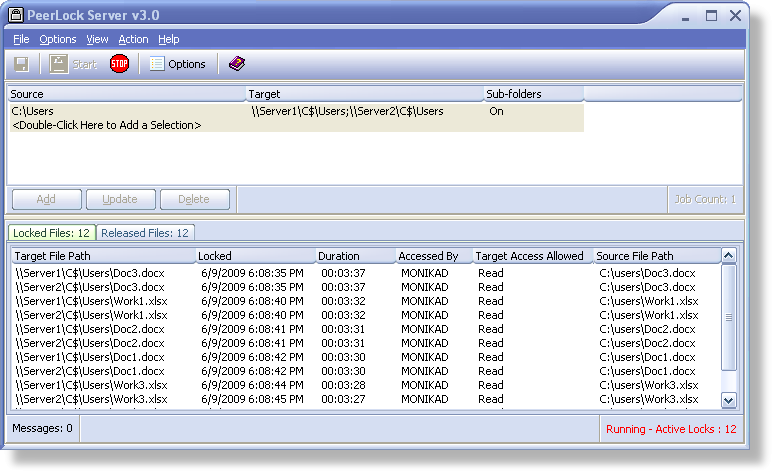The width and height of the screenshot is (774, 474).
Task: Sort by Duration column header
Action: pyautogui.click(x=355, y=256)
